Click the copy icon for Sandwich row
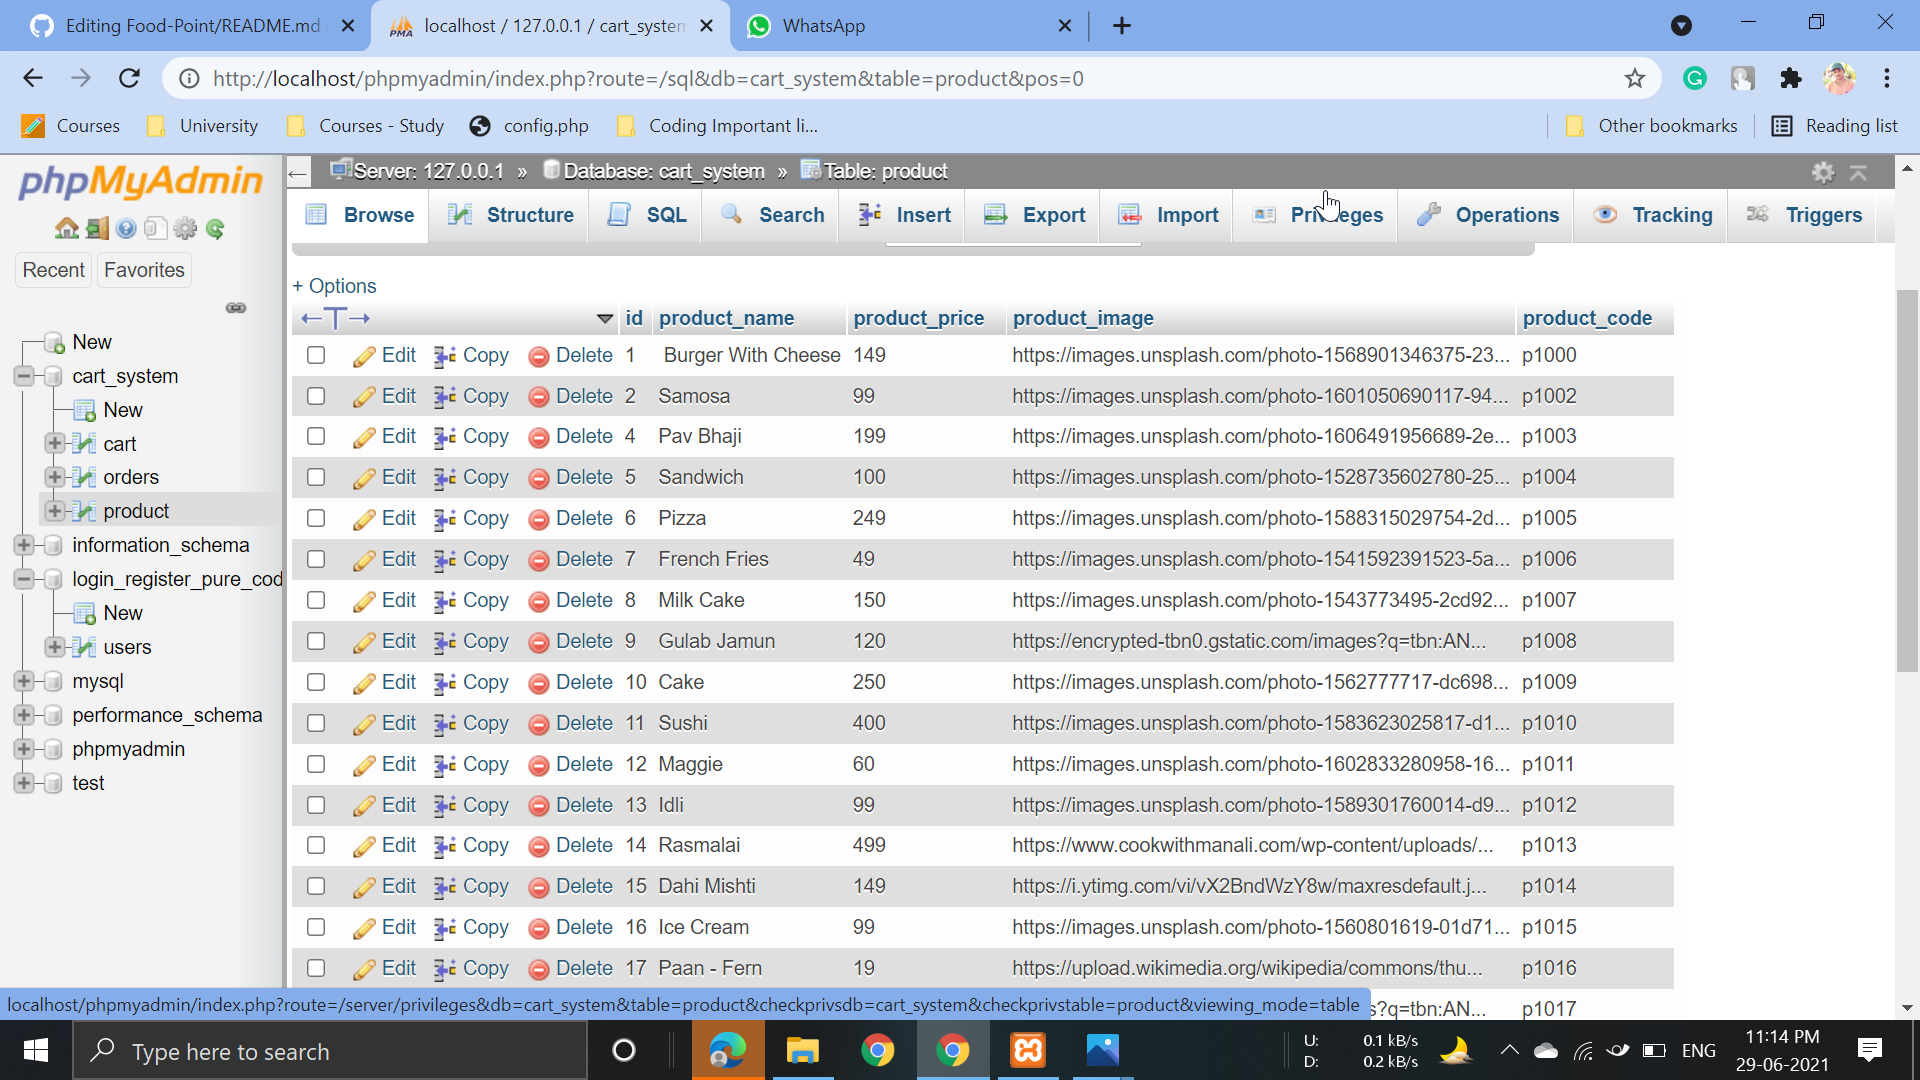The height and width of the screenshot is (1080, 1920). [x=445, y=478]
